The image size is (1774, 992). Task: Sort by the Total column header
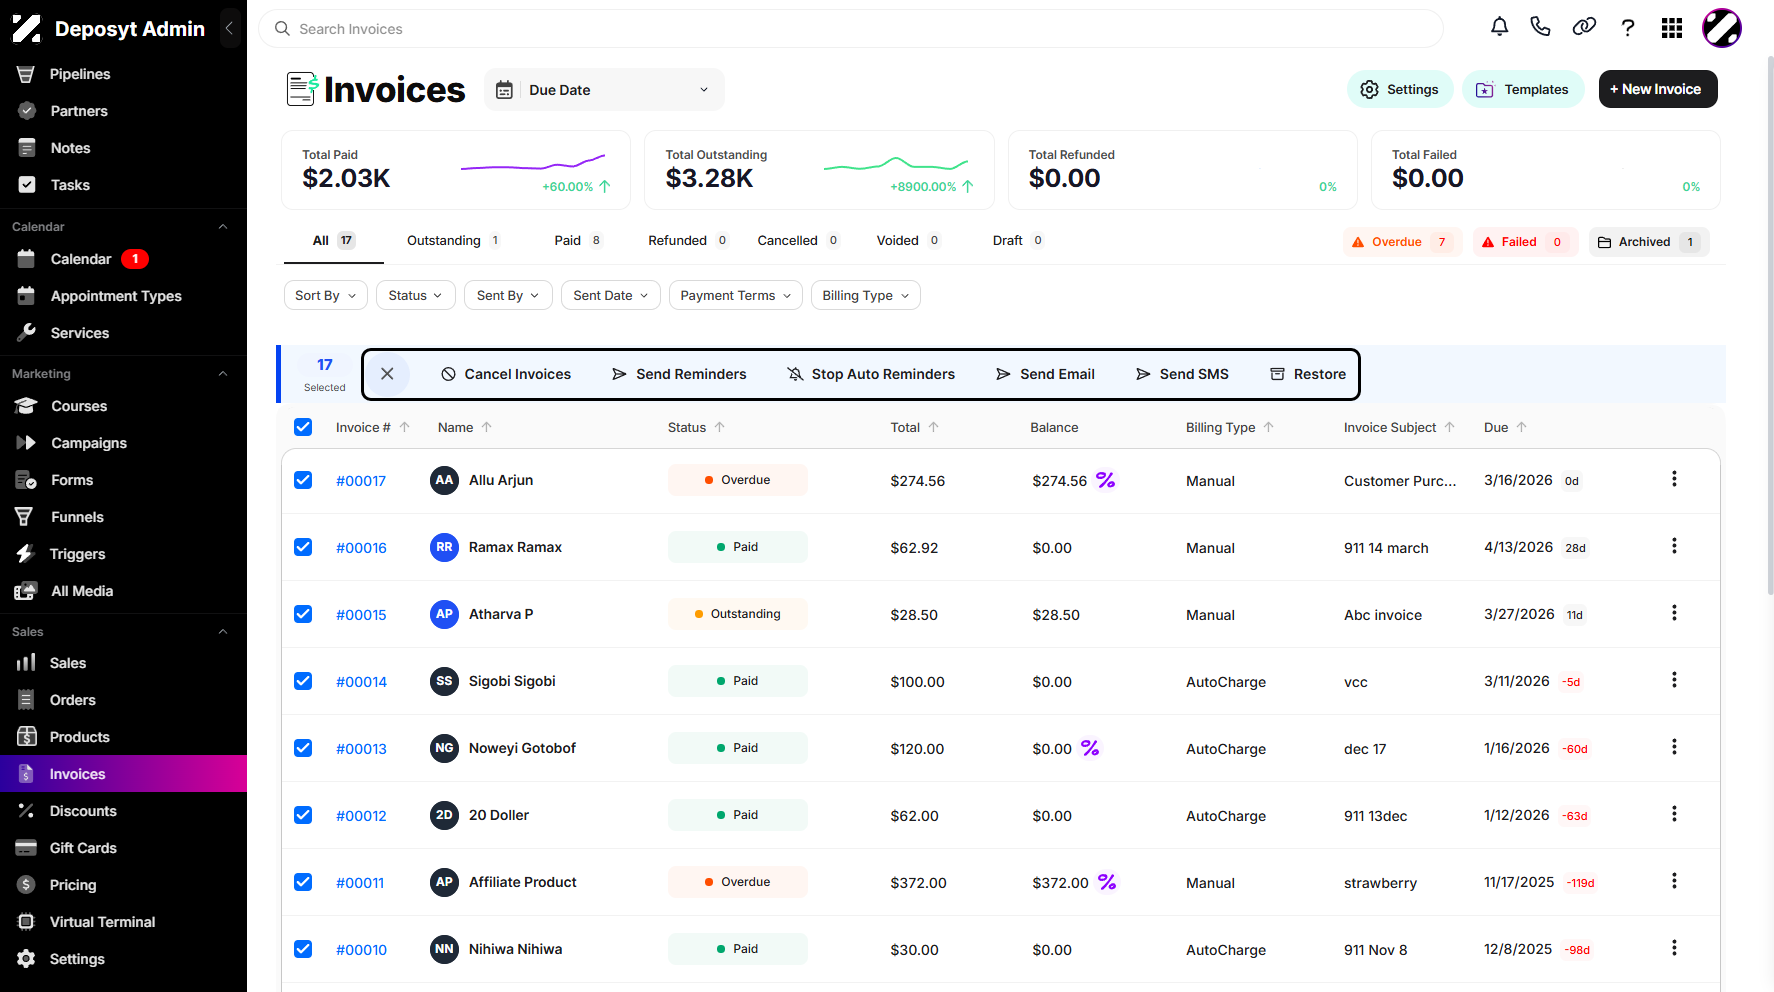click(x=914, y=427)
